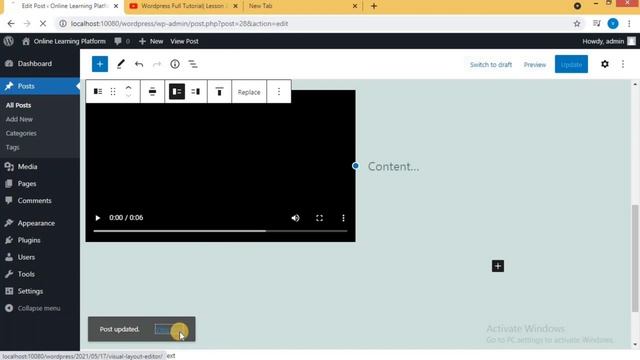Viewport: 640px width, 360px height.
Task: Click Add New post link
Action: pos(19,119)
